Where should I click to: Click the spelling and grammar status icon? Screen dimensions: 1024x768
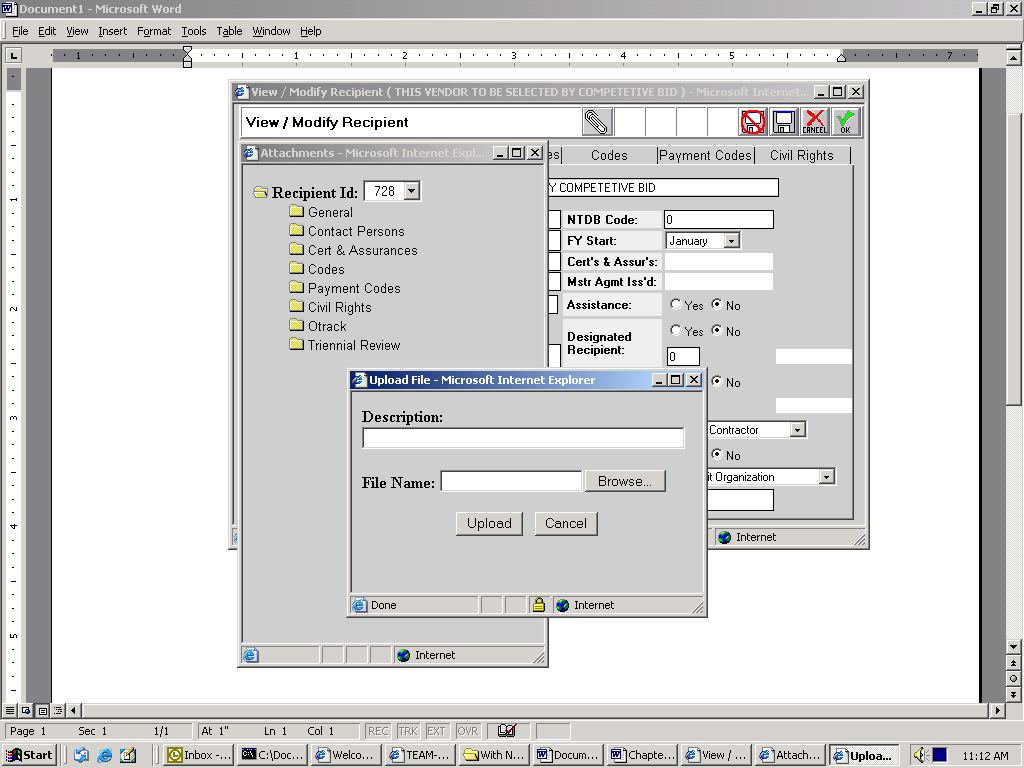click(507, 731)
